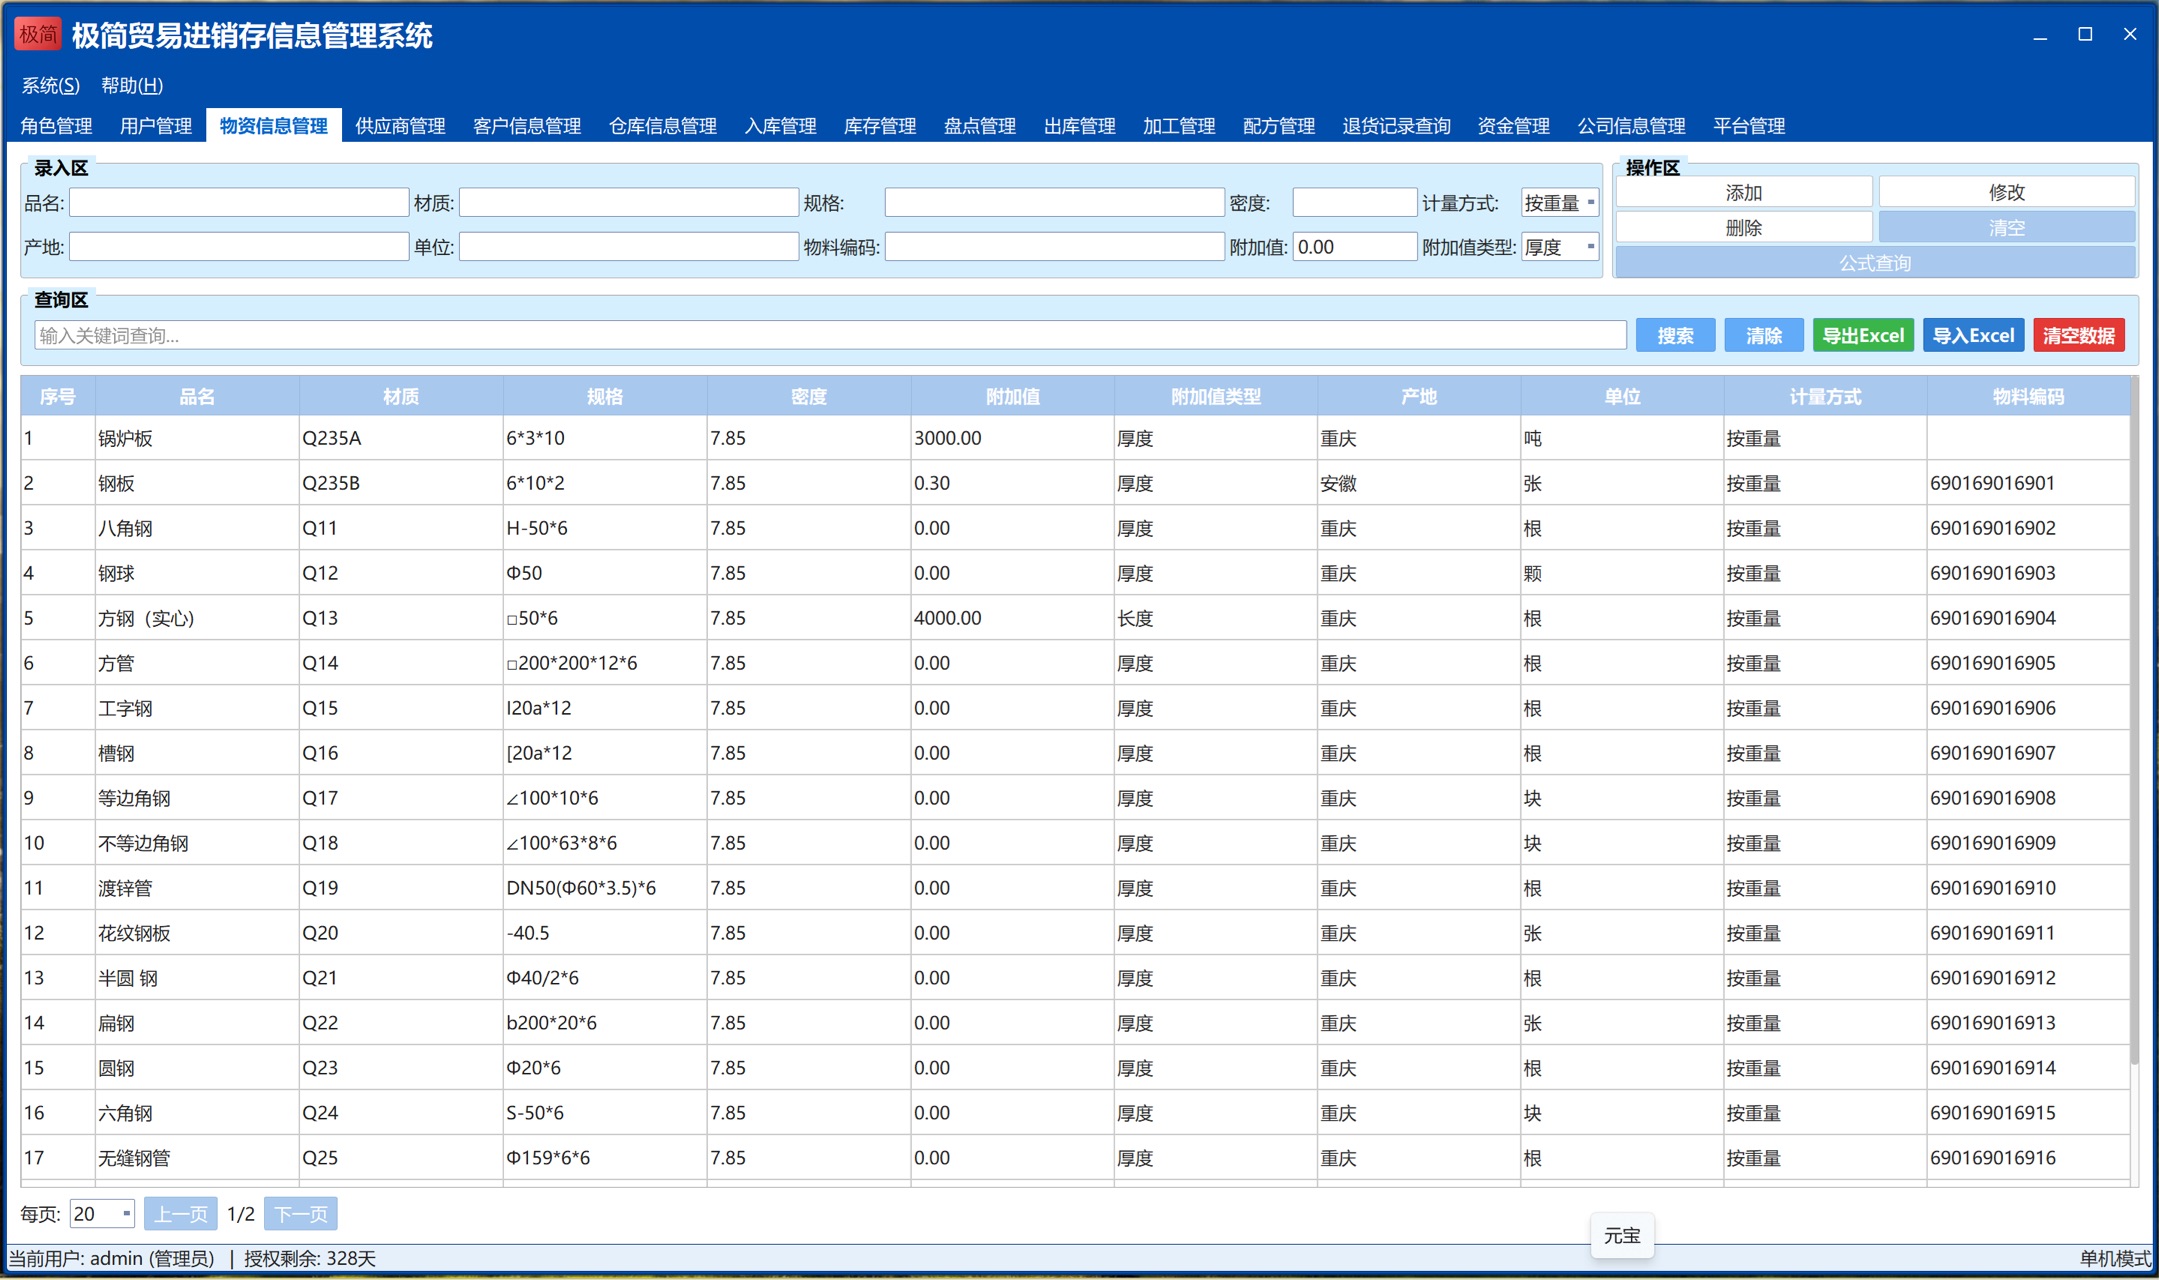Switch to the 入库管理 tab

tap(780, 126)
